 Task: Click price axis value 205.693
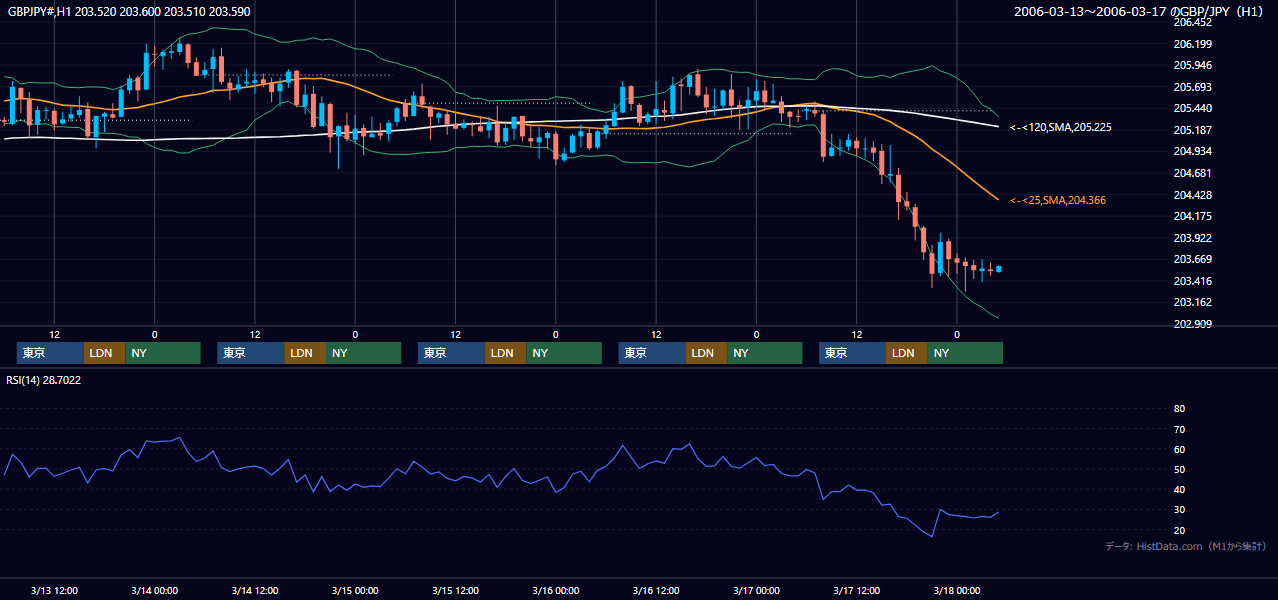1193,87
